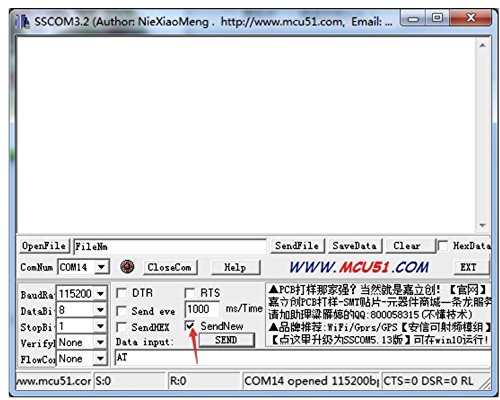The width and height of the screenshot is (500, 400).
Task: Click the scrollbar up arrow in receive area
Action: coord(482,45)
